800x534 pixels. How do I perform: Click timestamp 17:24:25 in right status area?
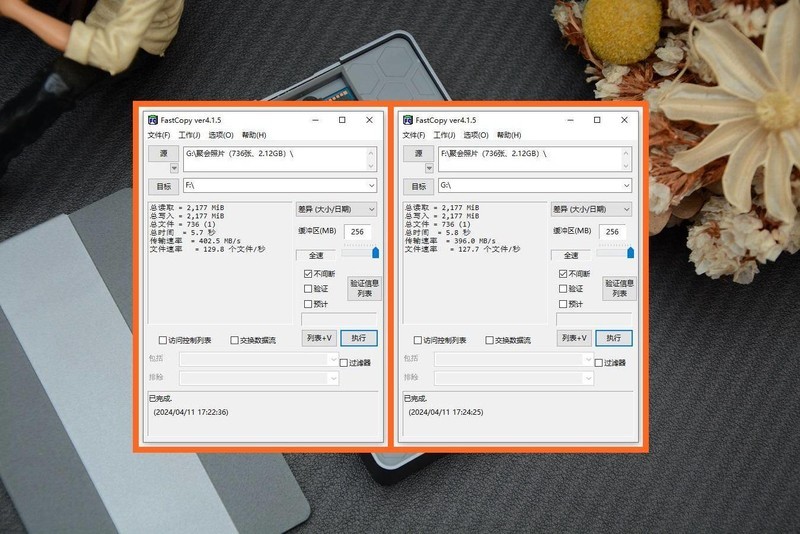point(446,412)
